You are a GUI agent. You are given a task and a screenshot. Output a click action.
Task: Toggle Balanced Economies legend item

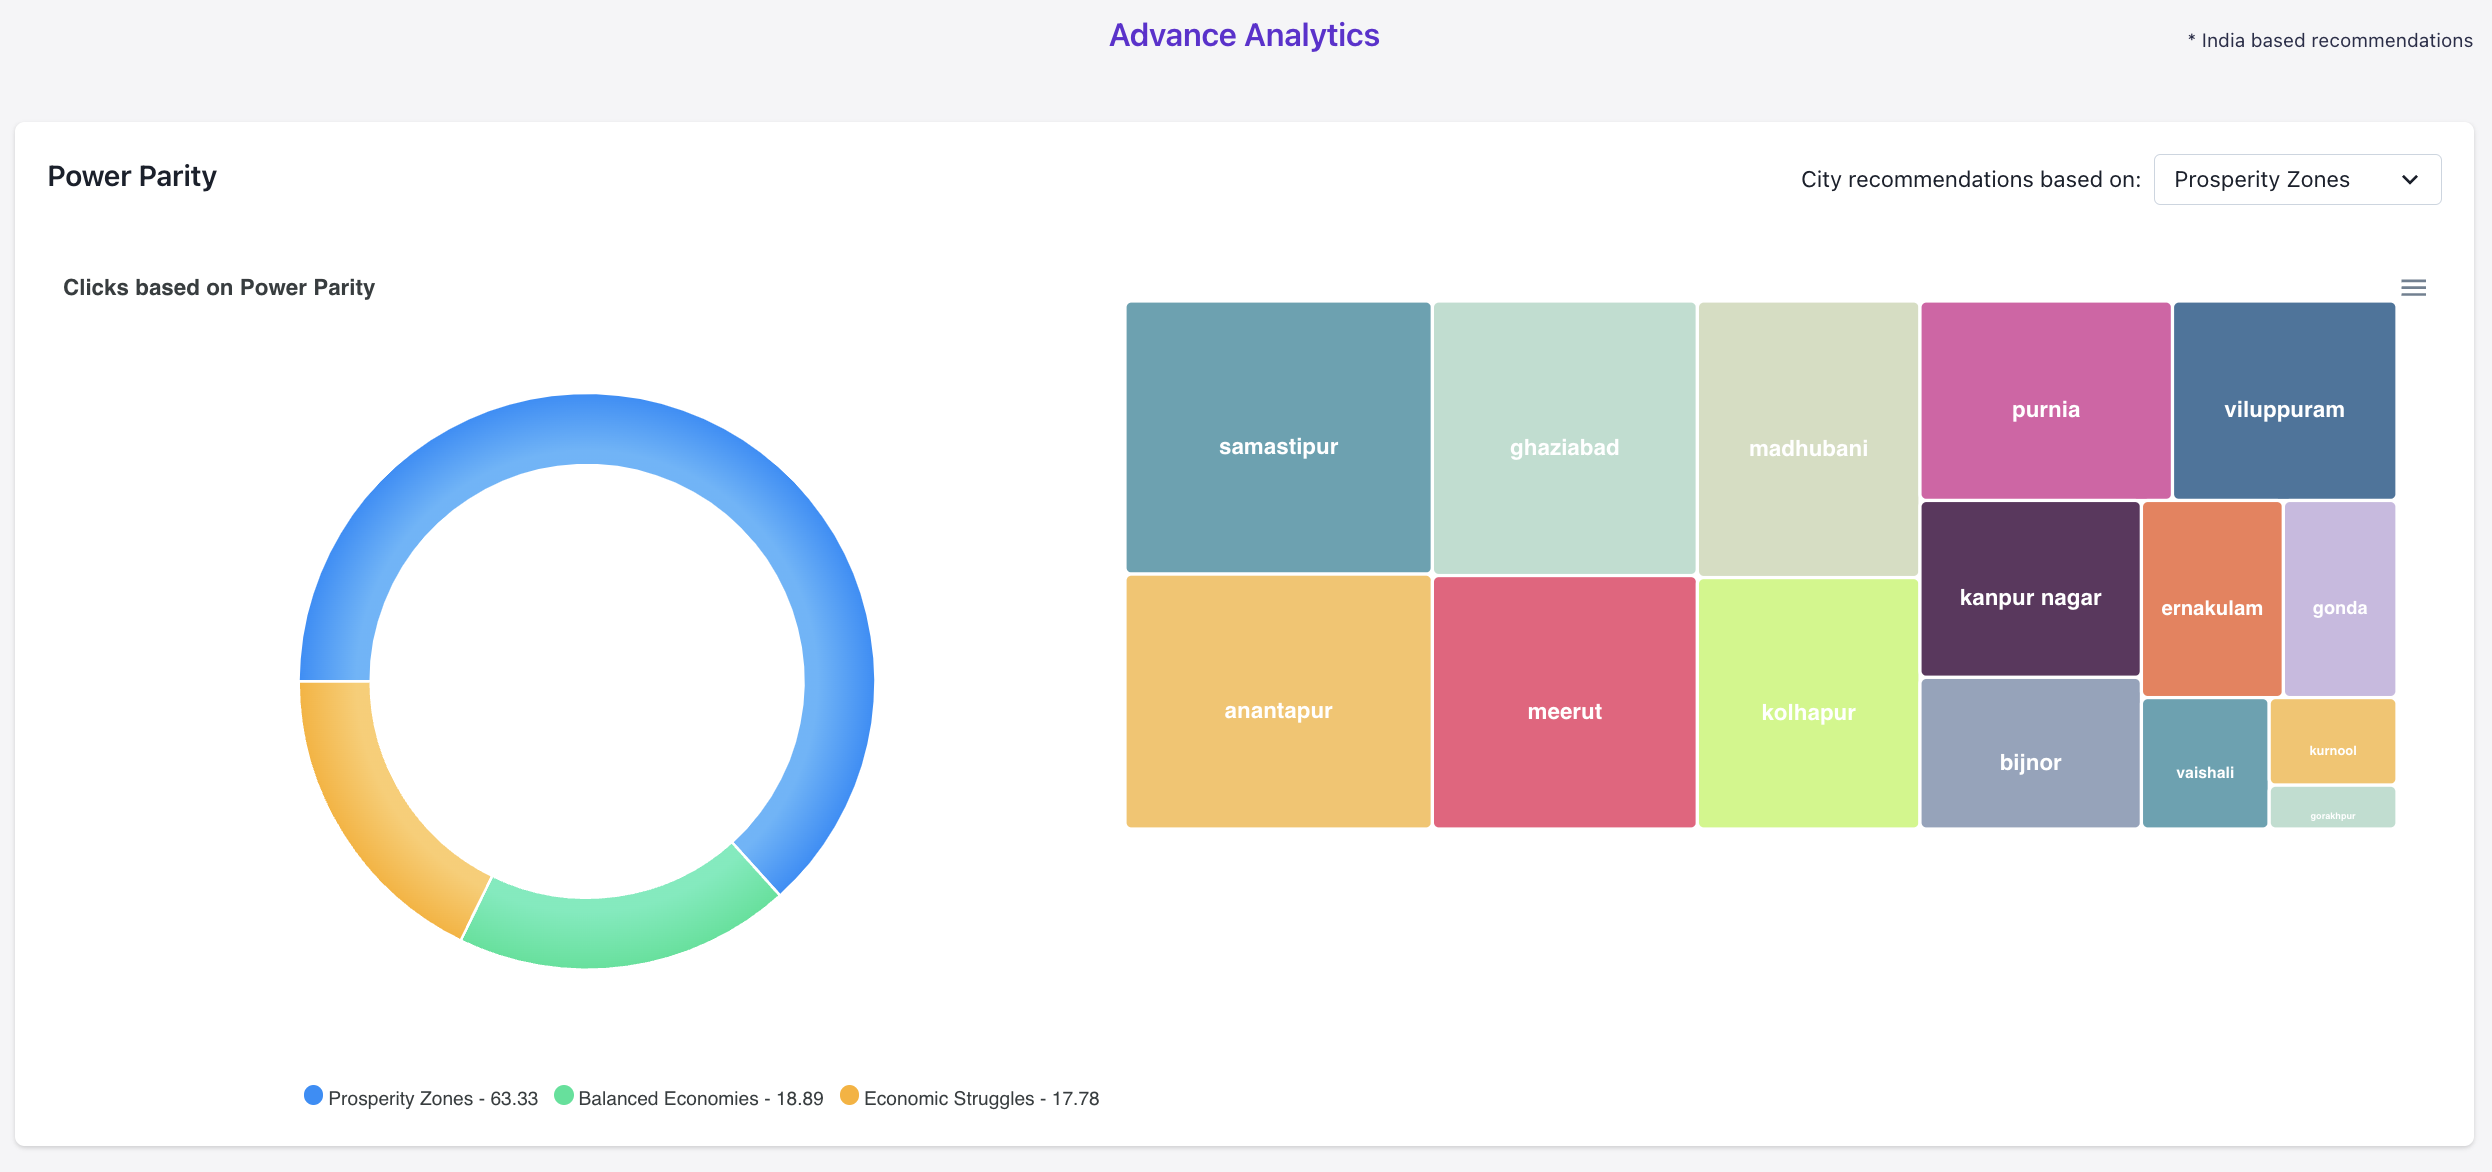pos(700,1098)
